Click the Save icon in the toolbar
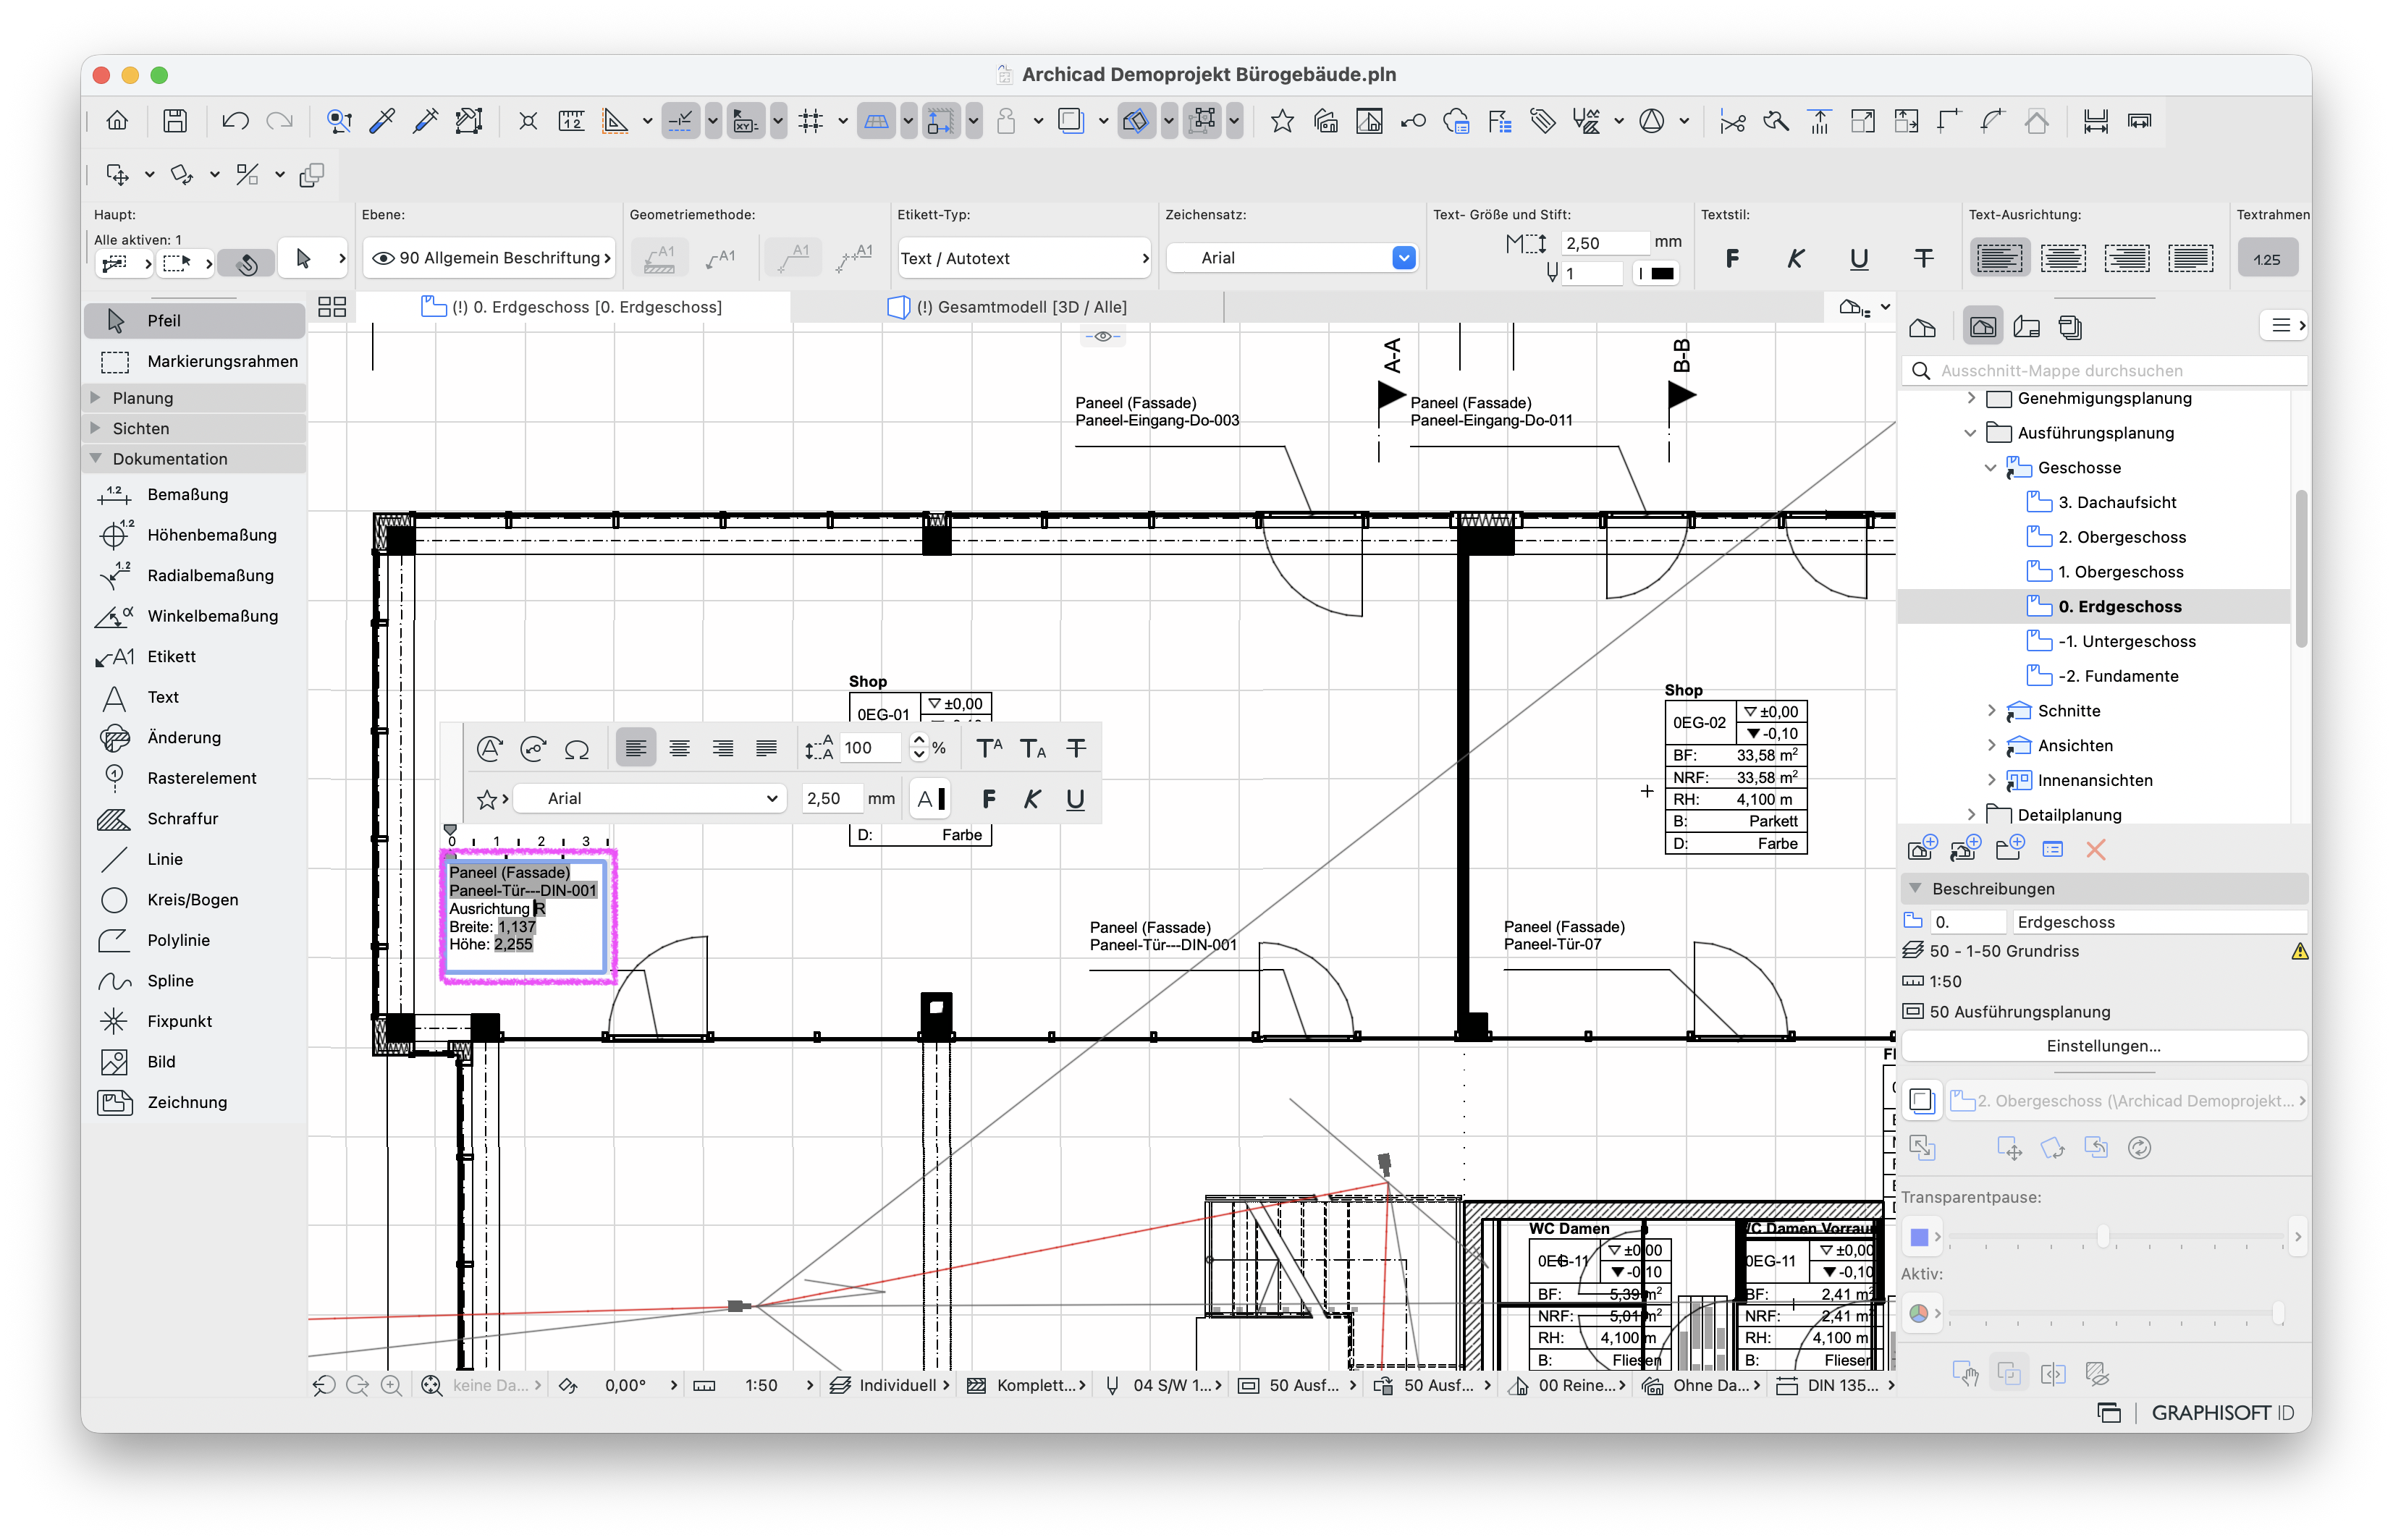The width and height of the screenshot is (2393, 1540). click(175, 121)
